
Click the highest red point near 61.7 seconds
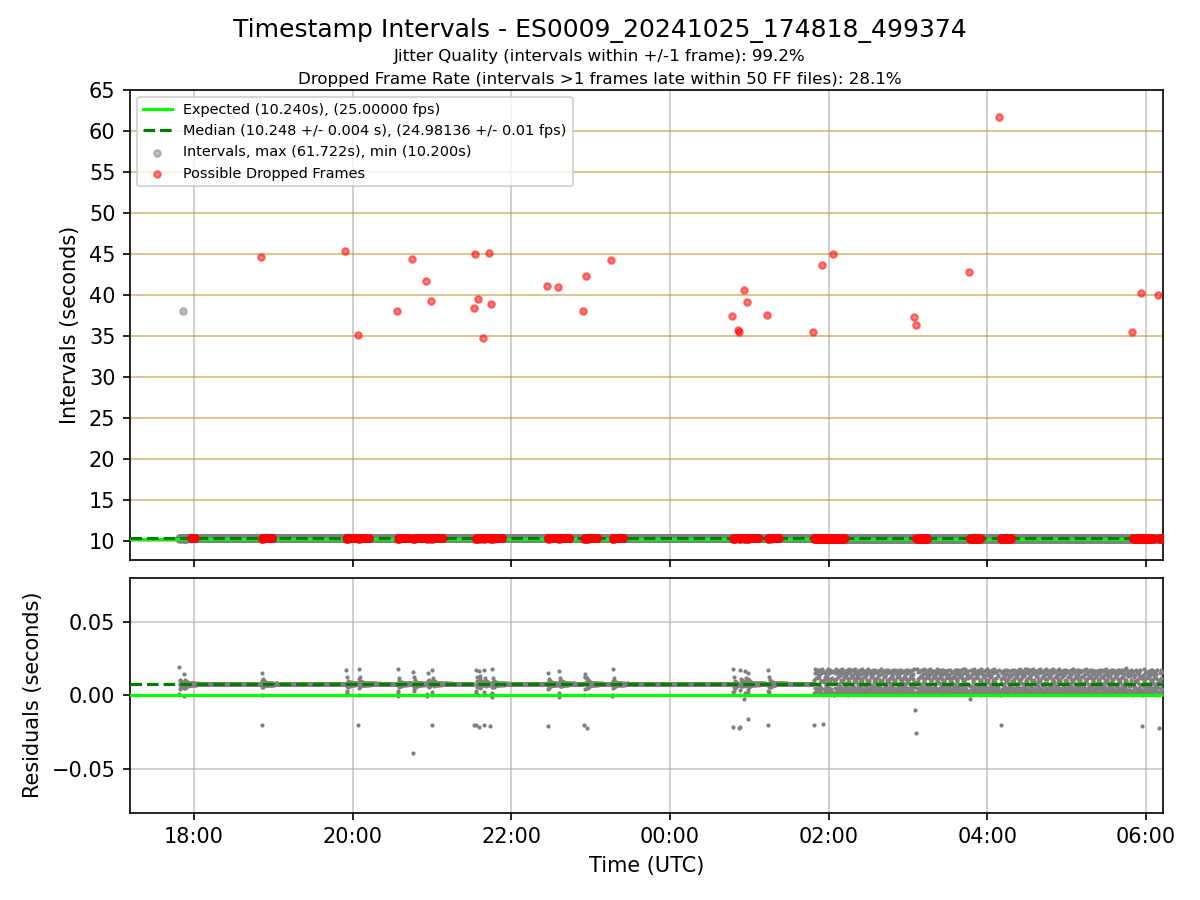pyautogui.click(x=999, y=117)
